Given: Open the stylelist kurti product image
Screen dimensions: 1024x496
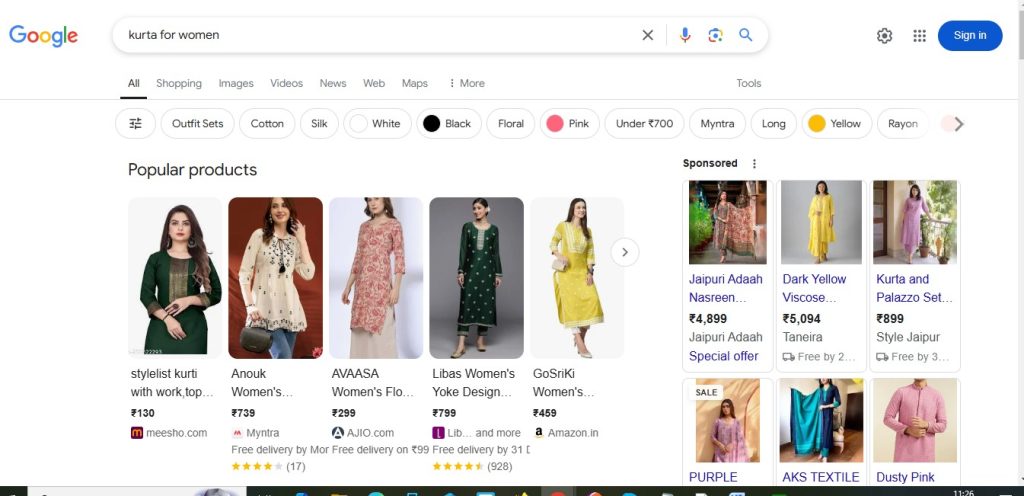Looking at the screenshot, I should (175, 277).
